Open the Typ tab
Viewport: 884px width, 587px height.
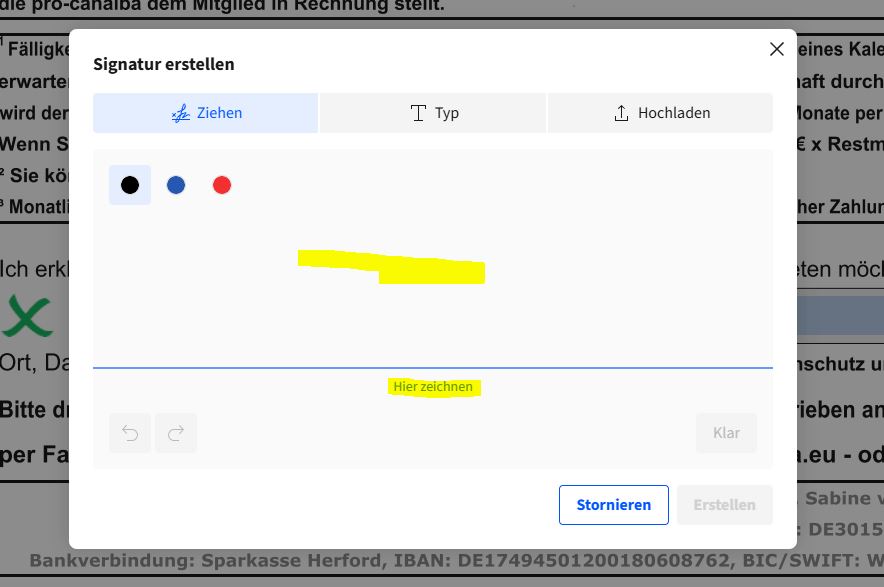433,113
